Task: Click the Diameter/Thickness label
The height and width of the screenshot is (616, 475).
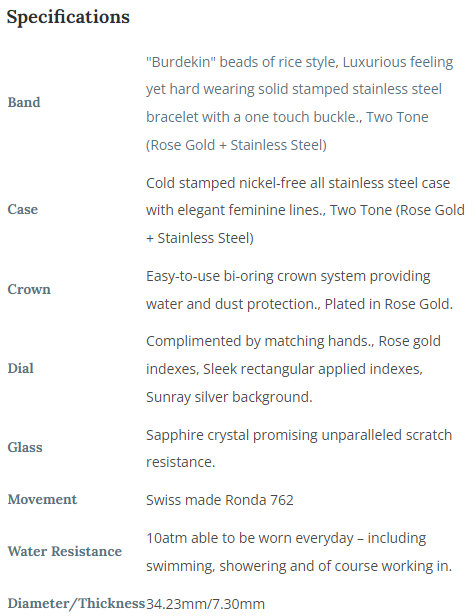Action: (76, 603)
